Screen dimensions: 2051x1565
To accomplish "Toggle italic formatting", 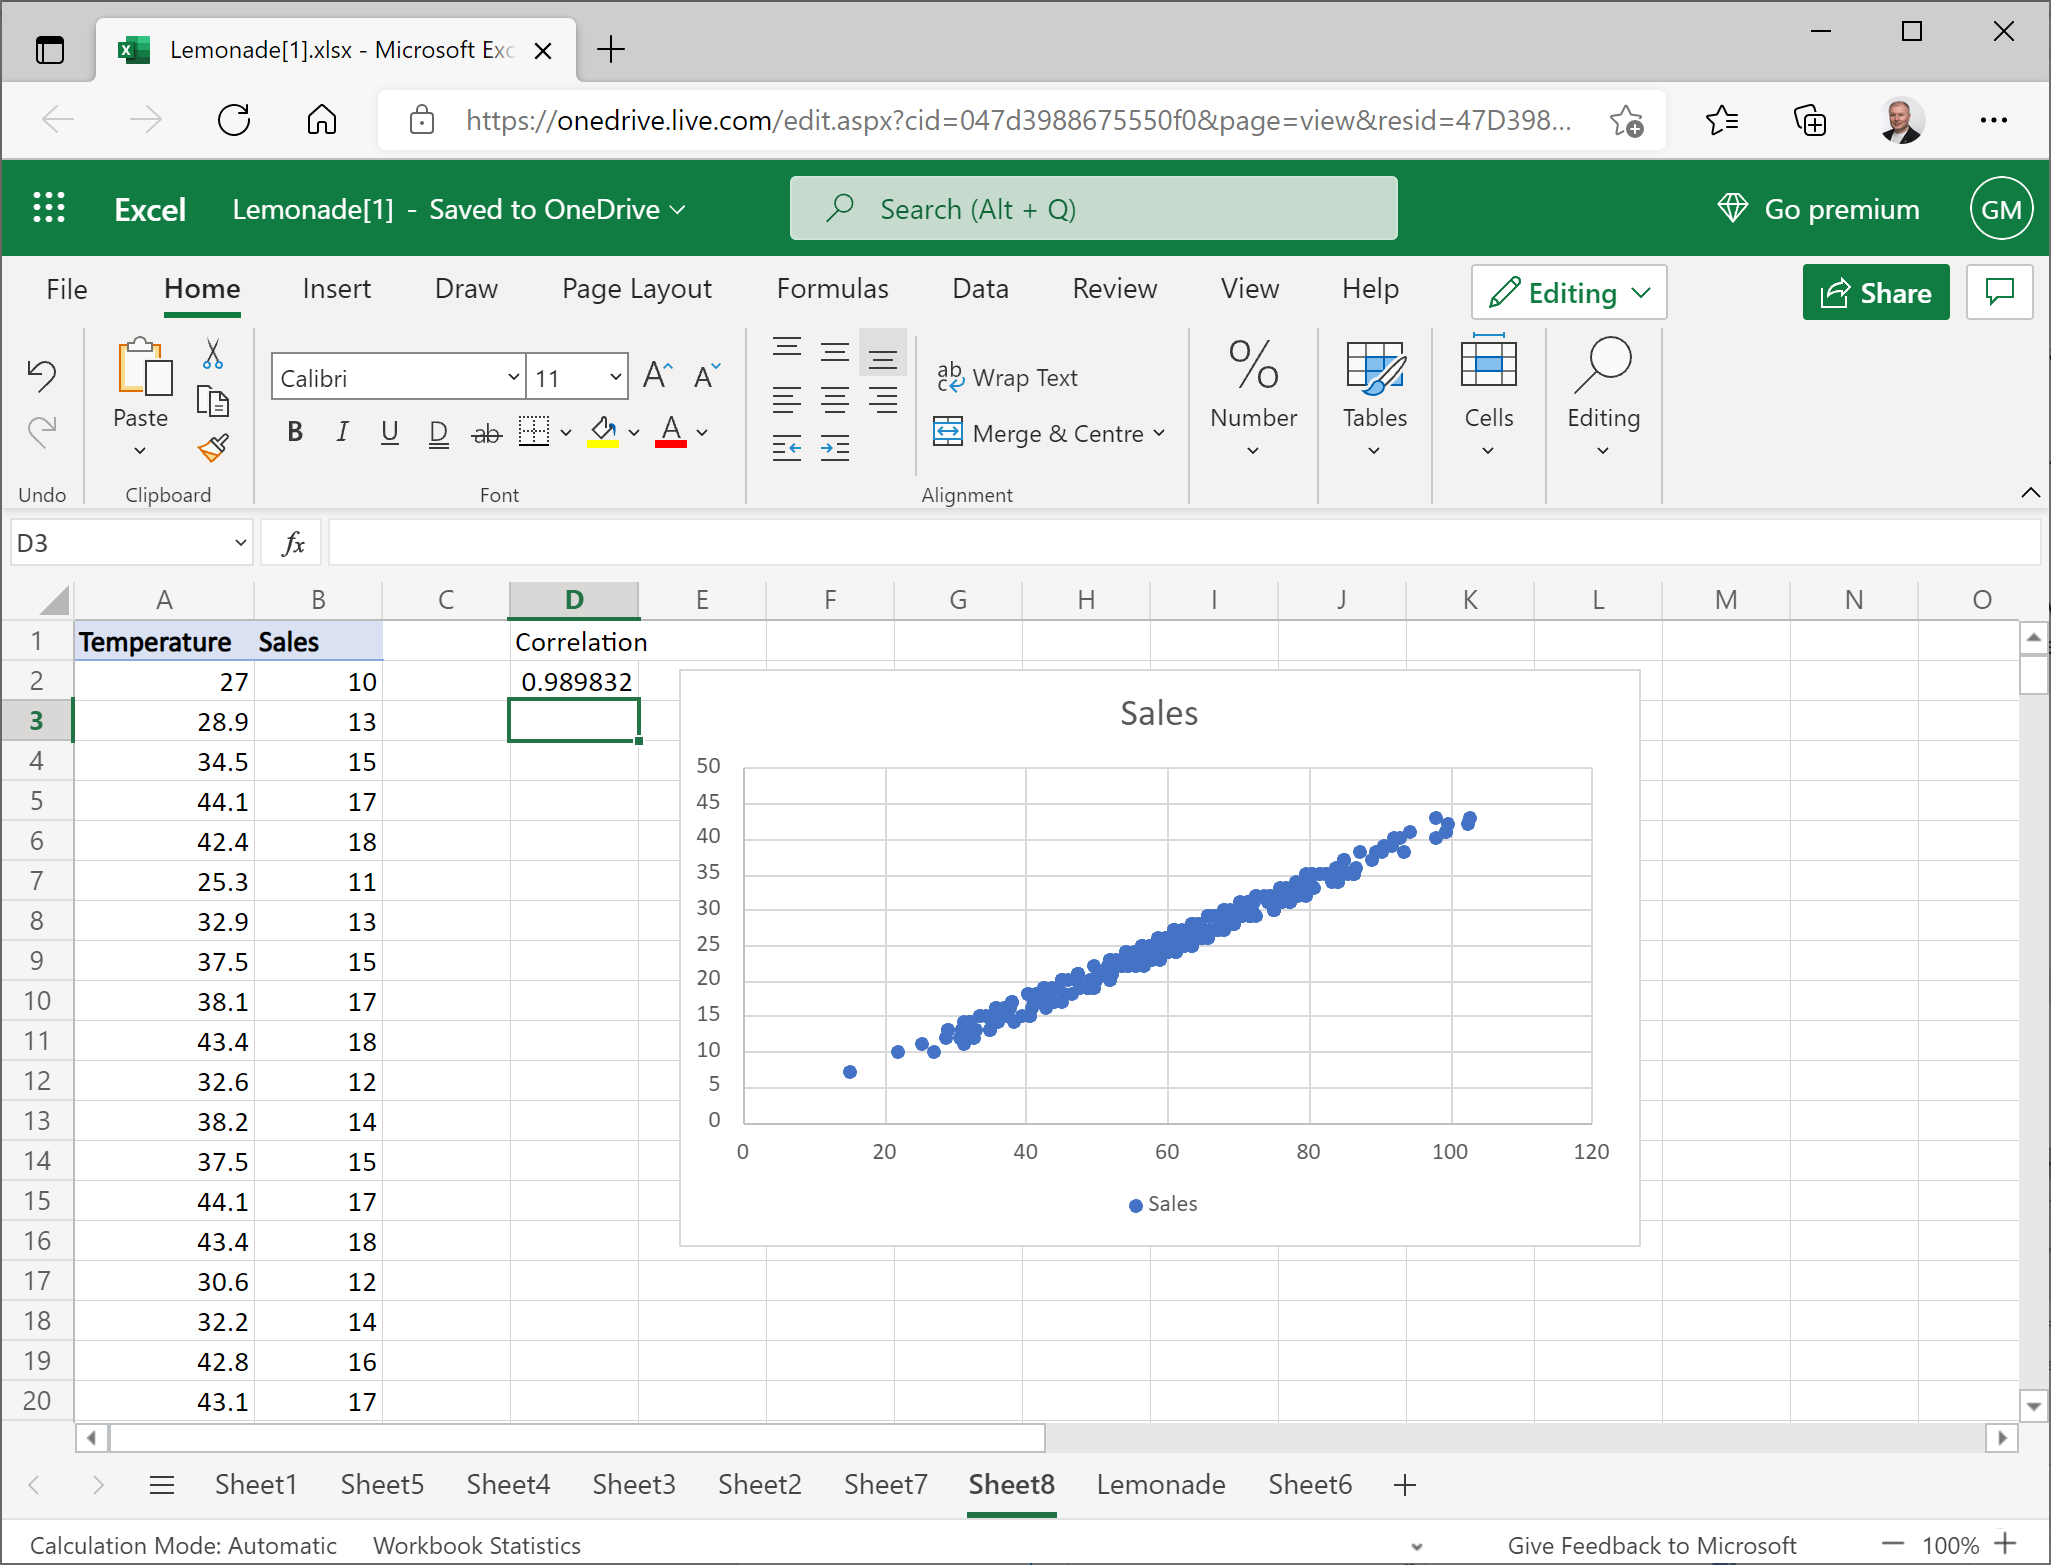I will tap(342, 431).
